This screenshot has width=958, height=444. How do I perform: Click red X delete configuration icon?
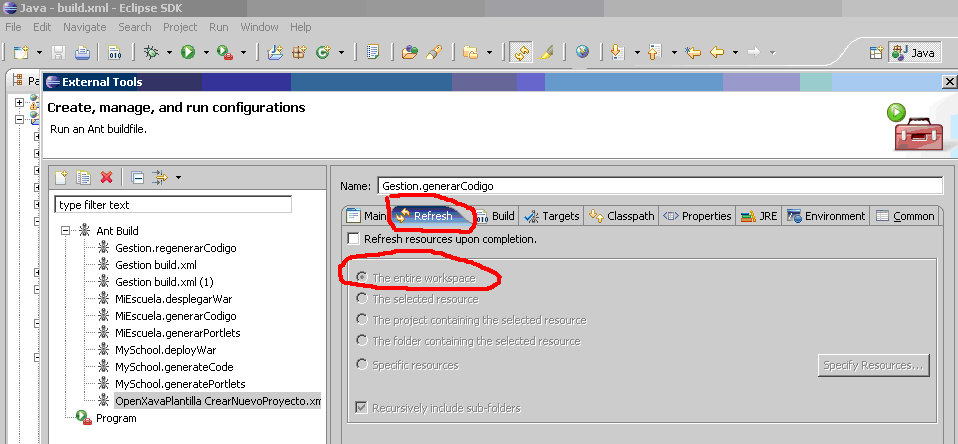pyautogui.click(x=106, y=178)
